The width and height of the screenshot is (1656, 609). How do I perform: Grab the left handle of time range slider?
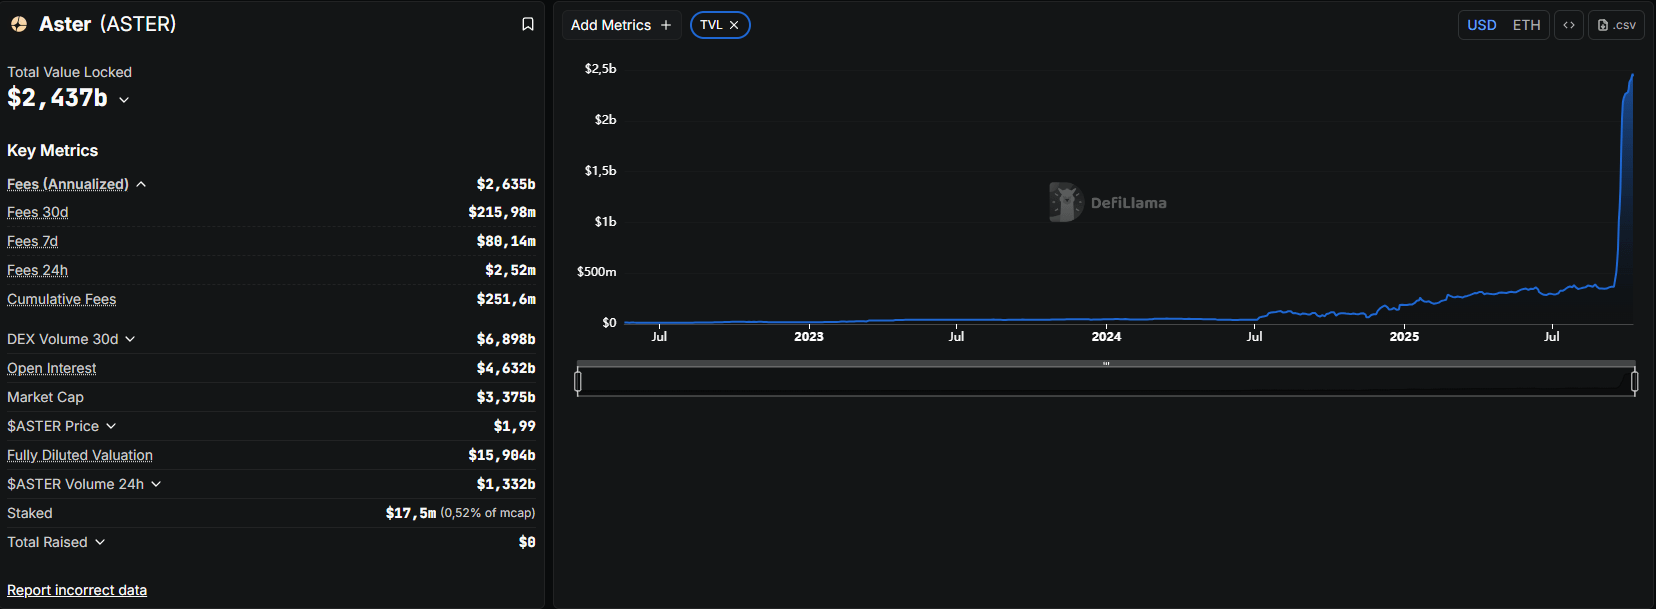[578, 381]
